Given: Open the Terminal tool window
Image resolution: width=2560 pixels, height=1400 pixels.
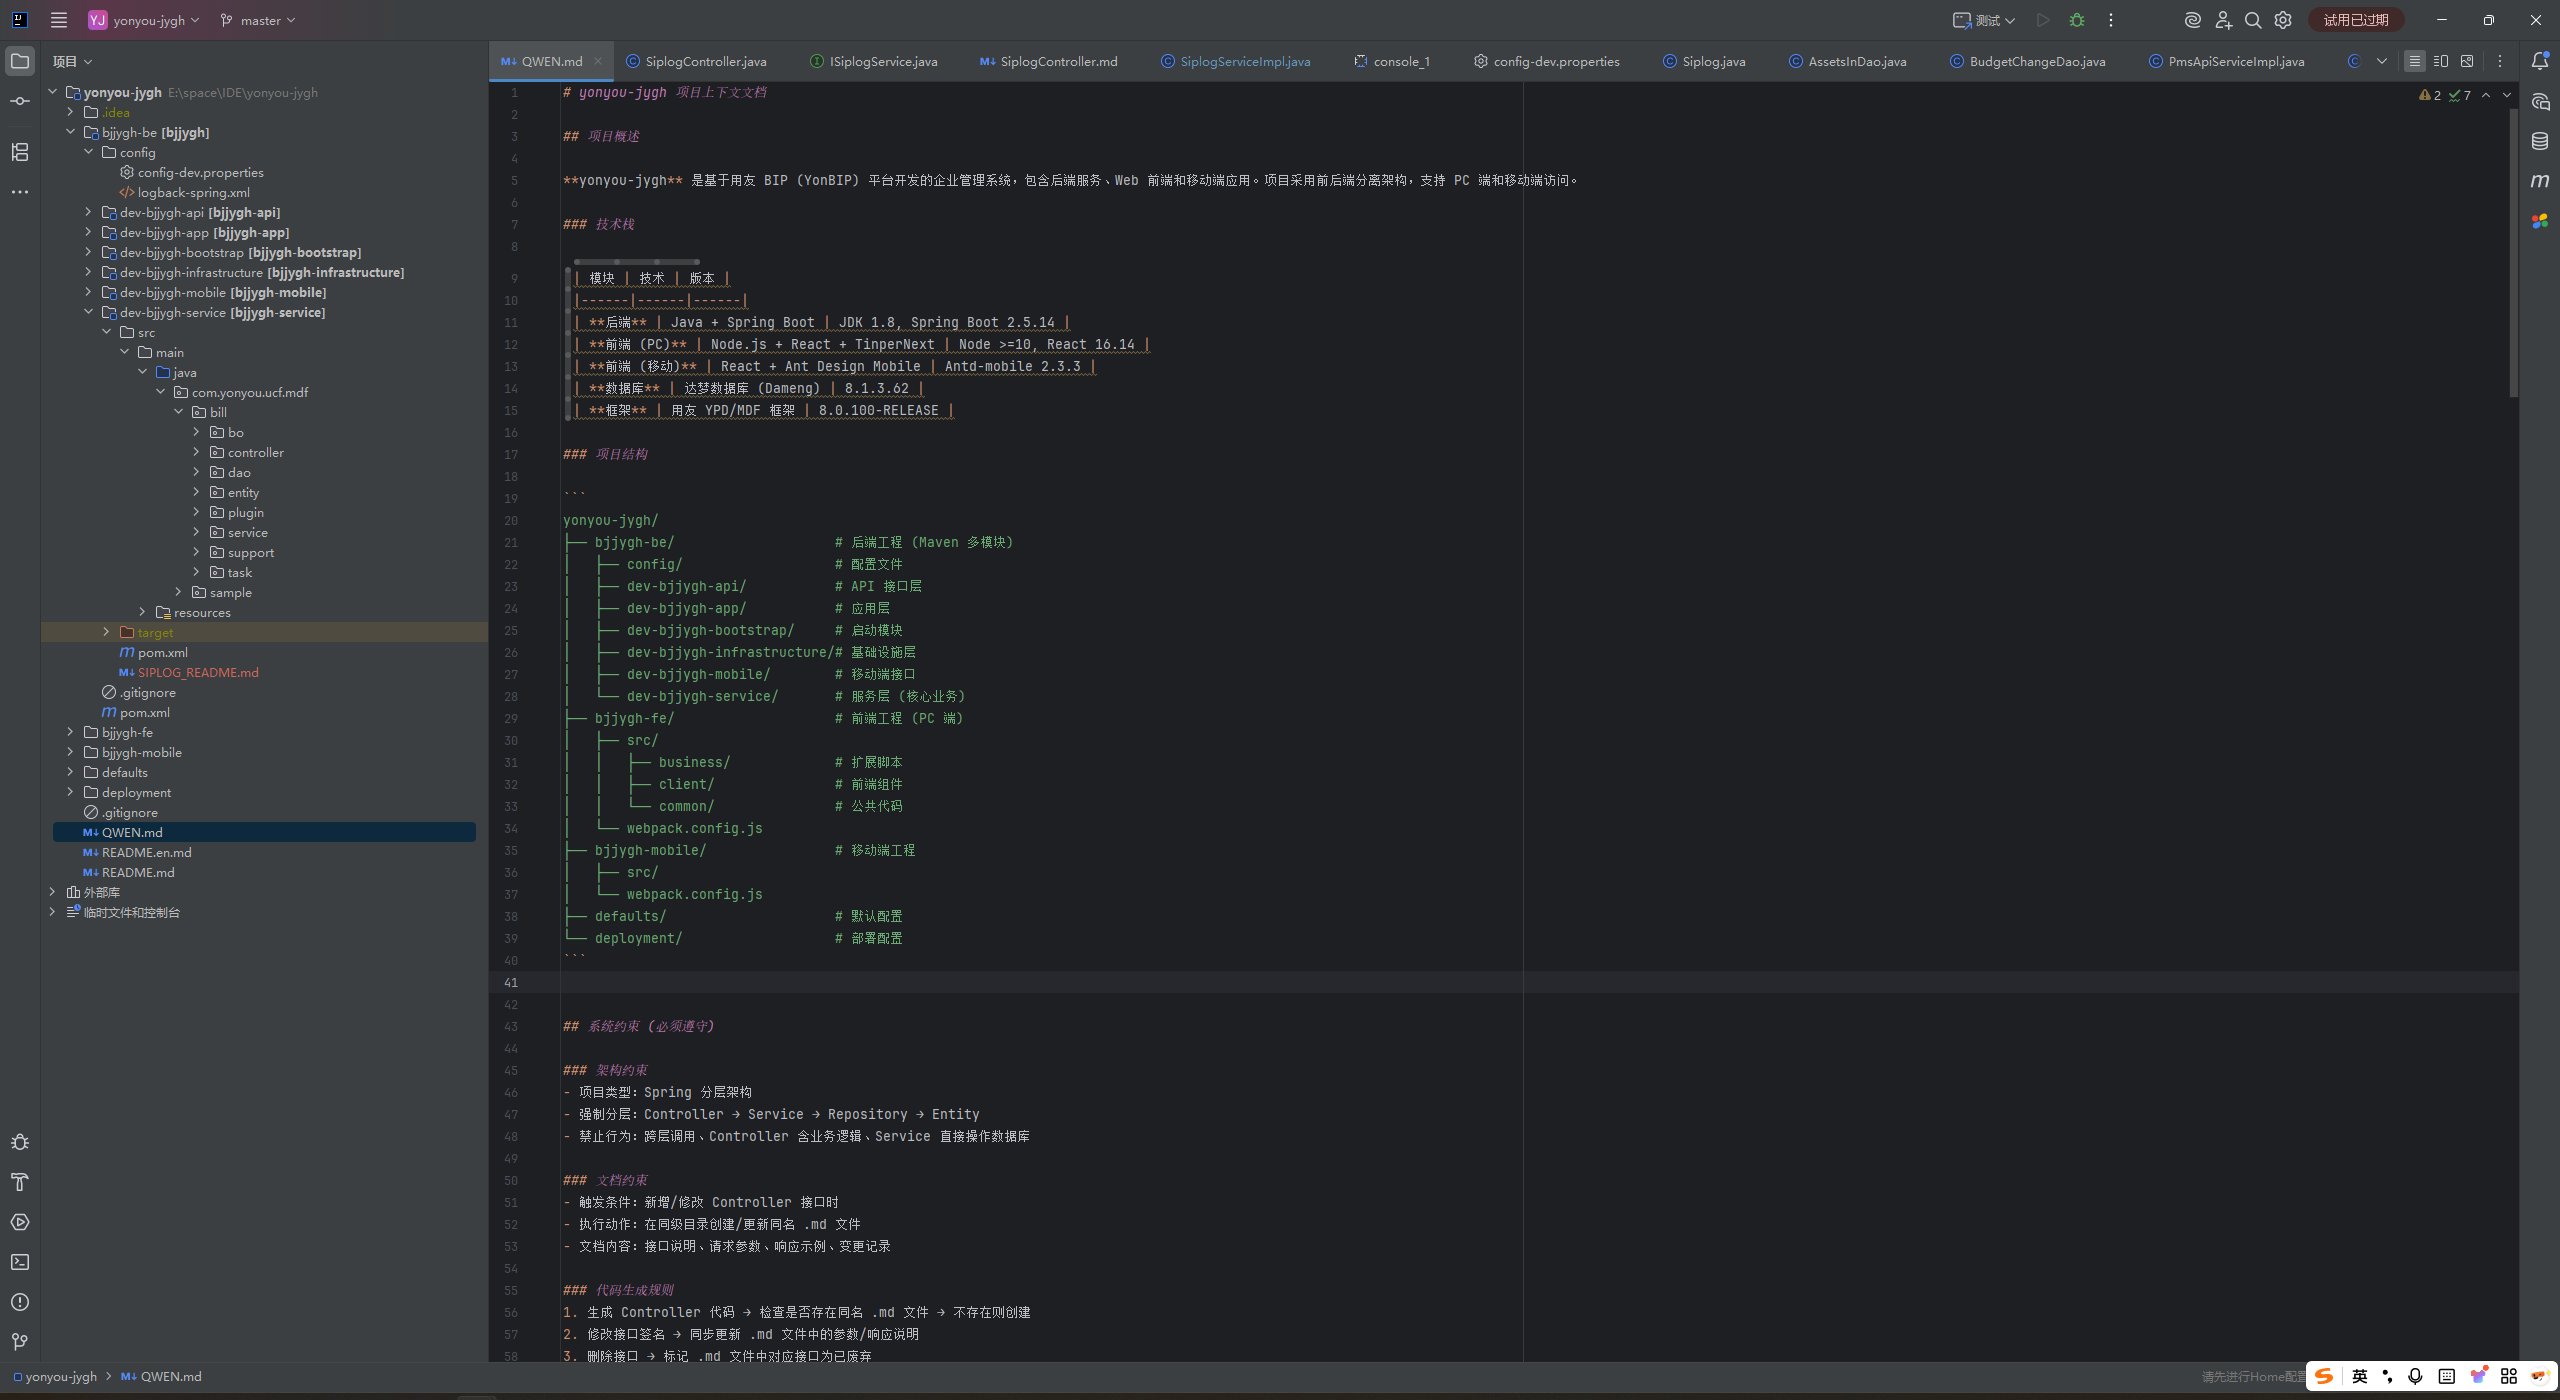Looking at the screenshot, I should point(20,1262).
